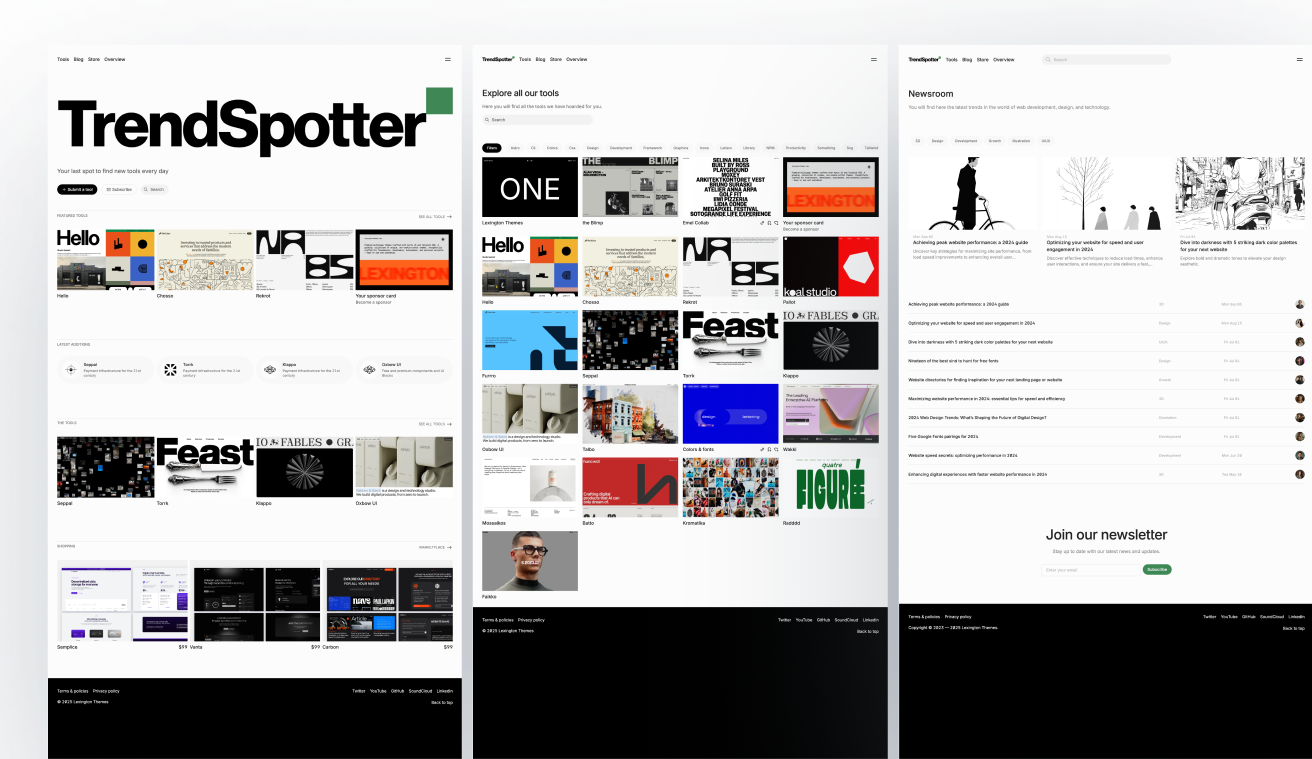Select the Illustration category pill in Newsroom

[1021, 141]
